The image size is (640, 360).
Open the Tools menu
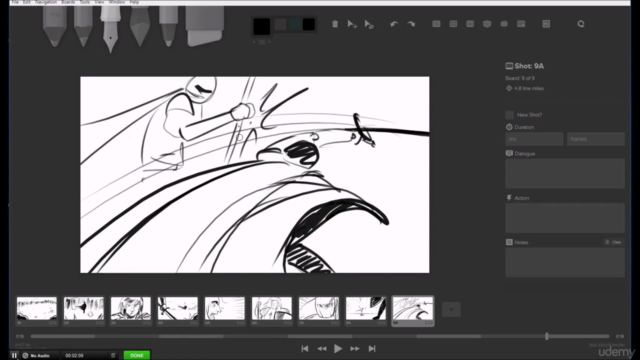tap(85, 2)
